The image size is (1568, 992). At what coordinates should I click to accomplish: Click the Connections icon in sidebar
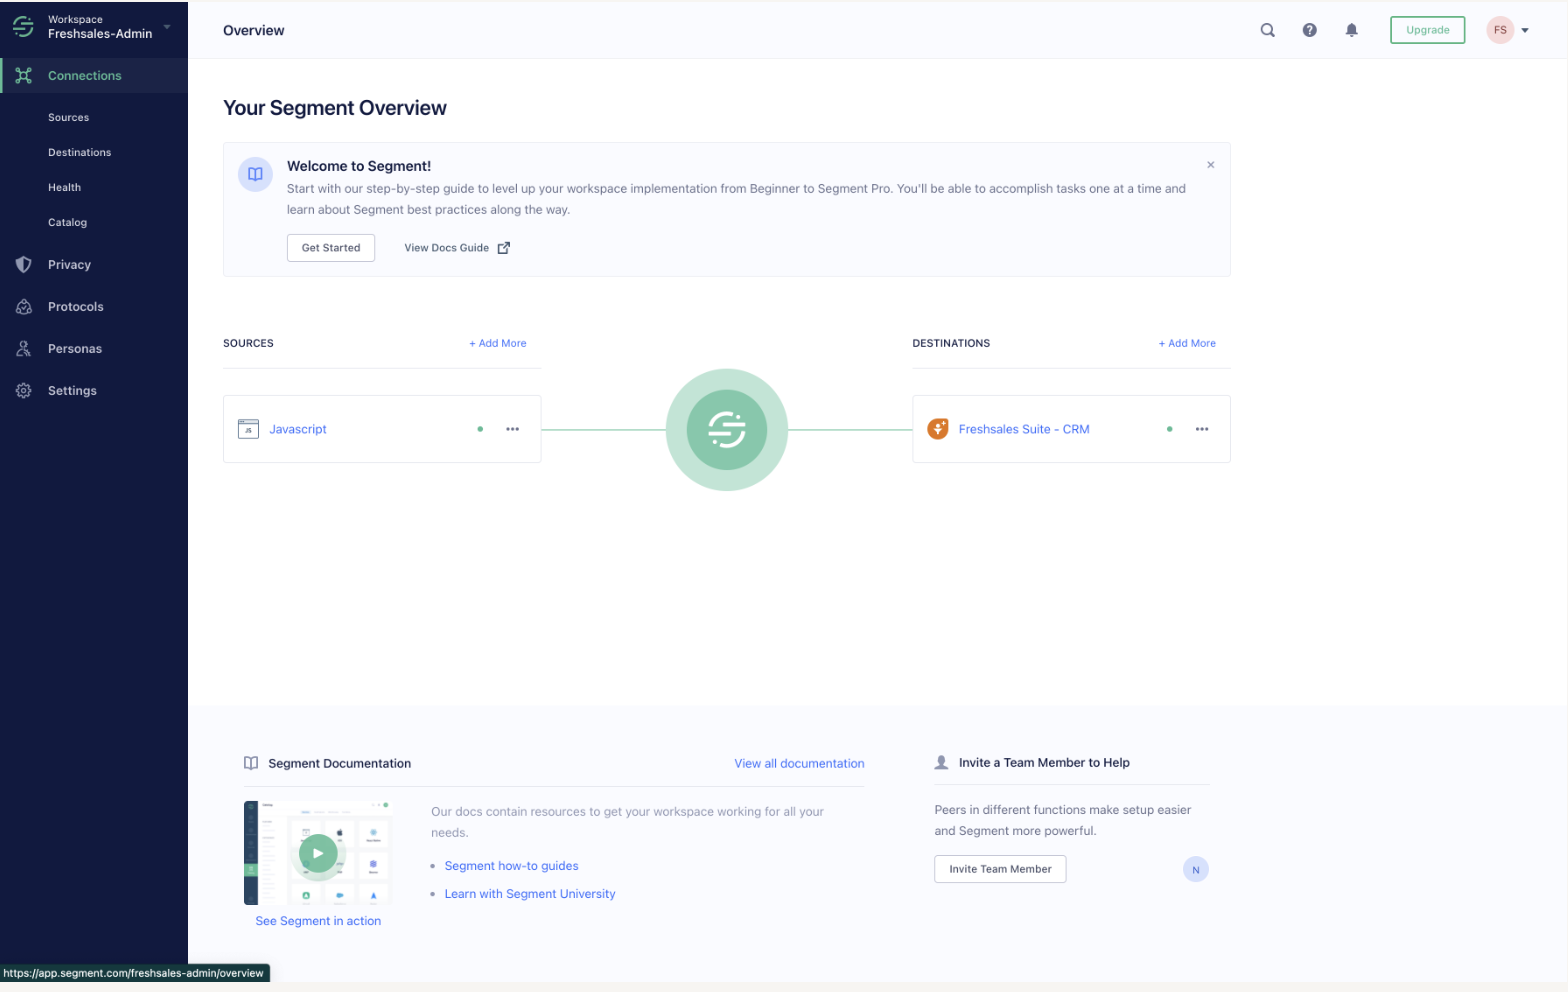tap(24, 76)
